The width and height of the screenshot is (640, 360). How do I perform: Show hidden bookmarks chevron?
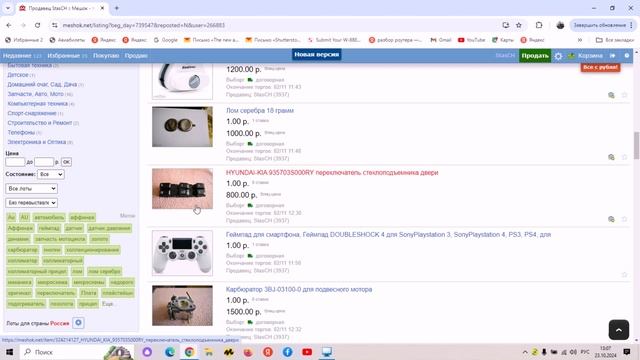pyautogui.click(x=580, y=40)
